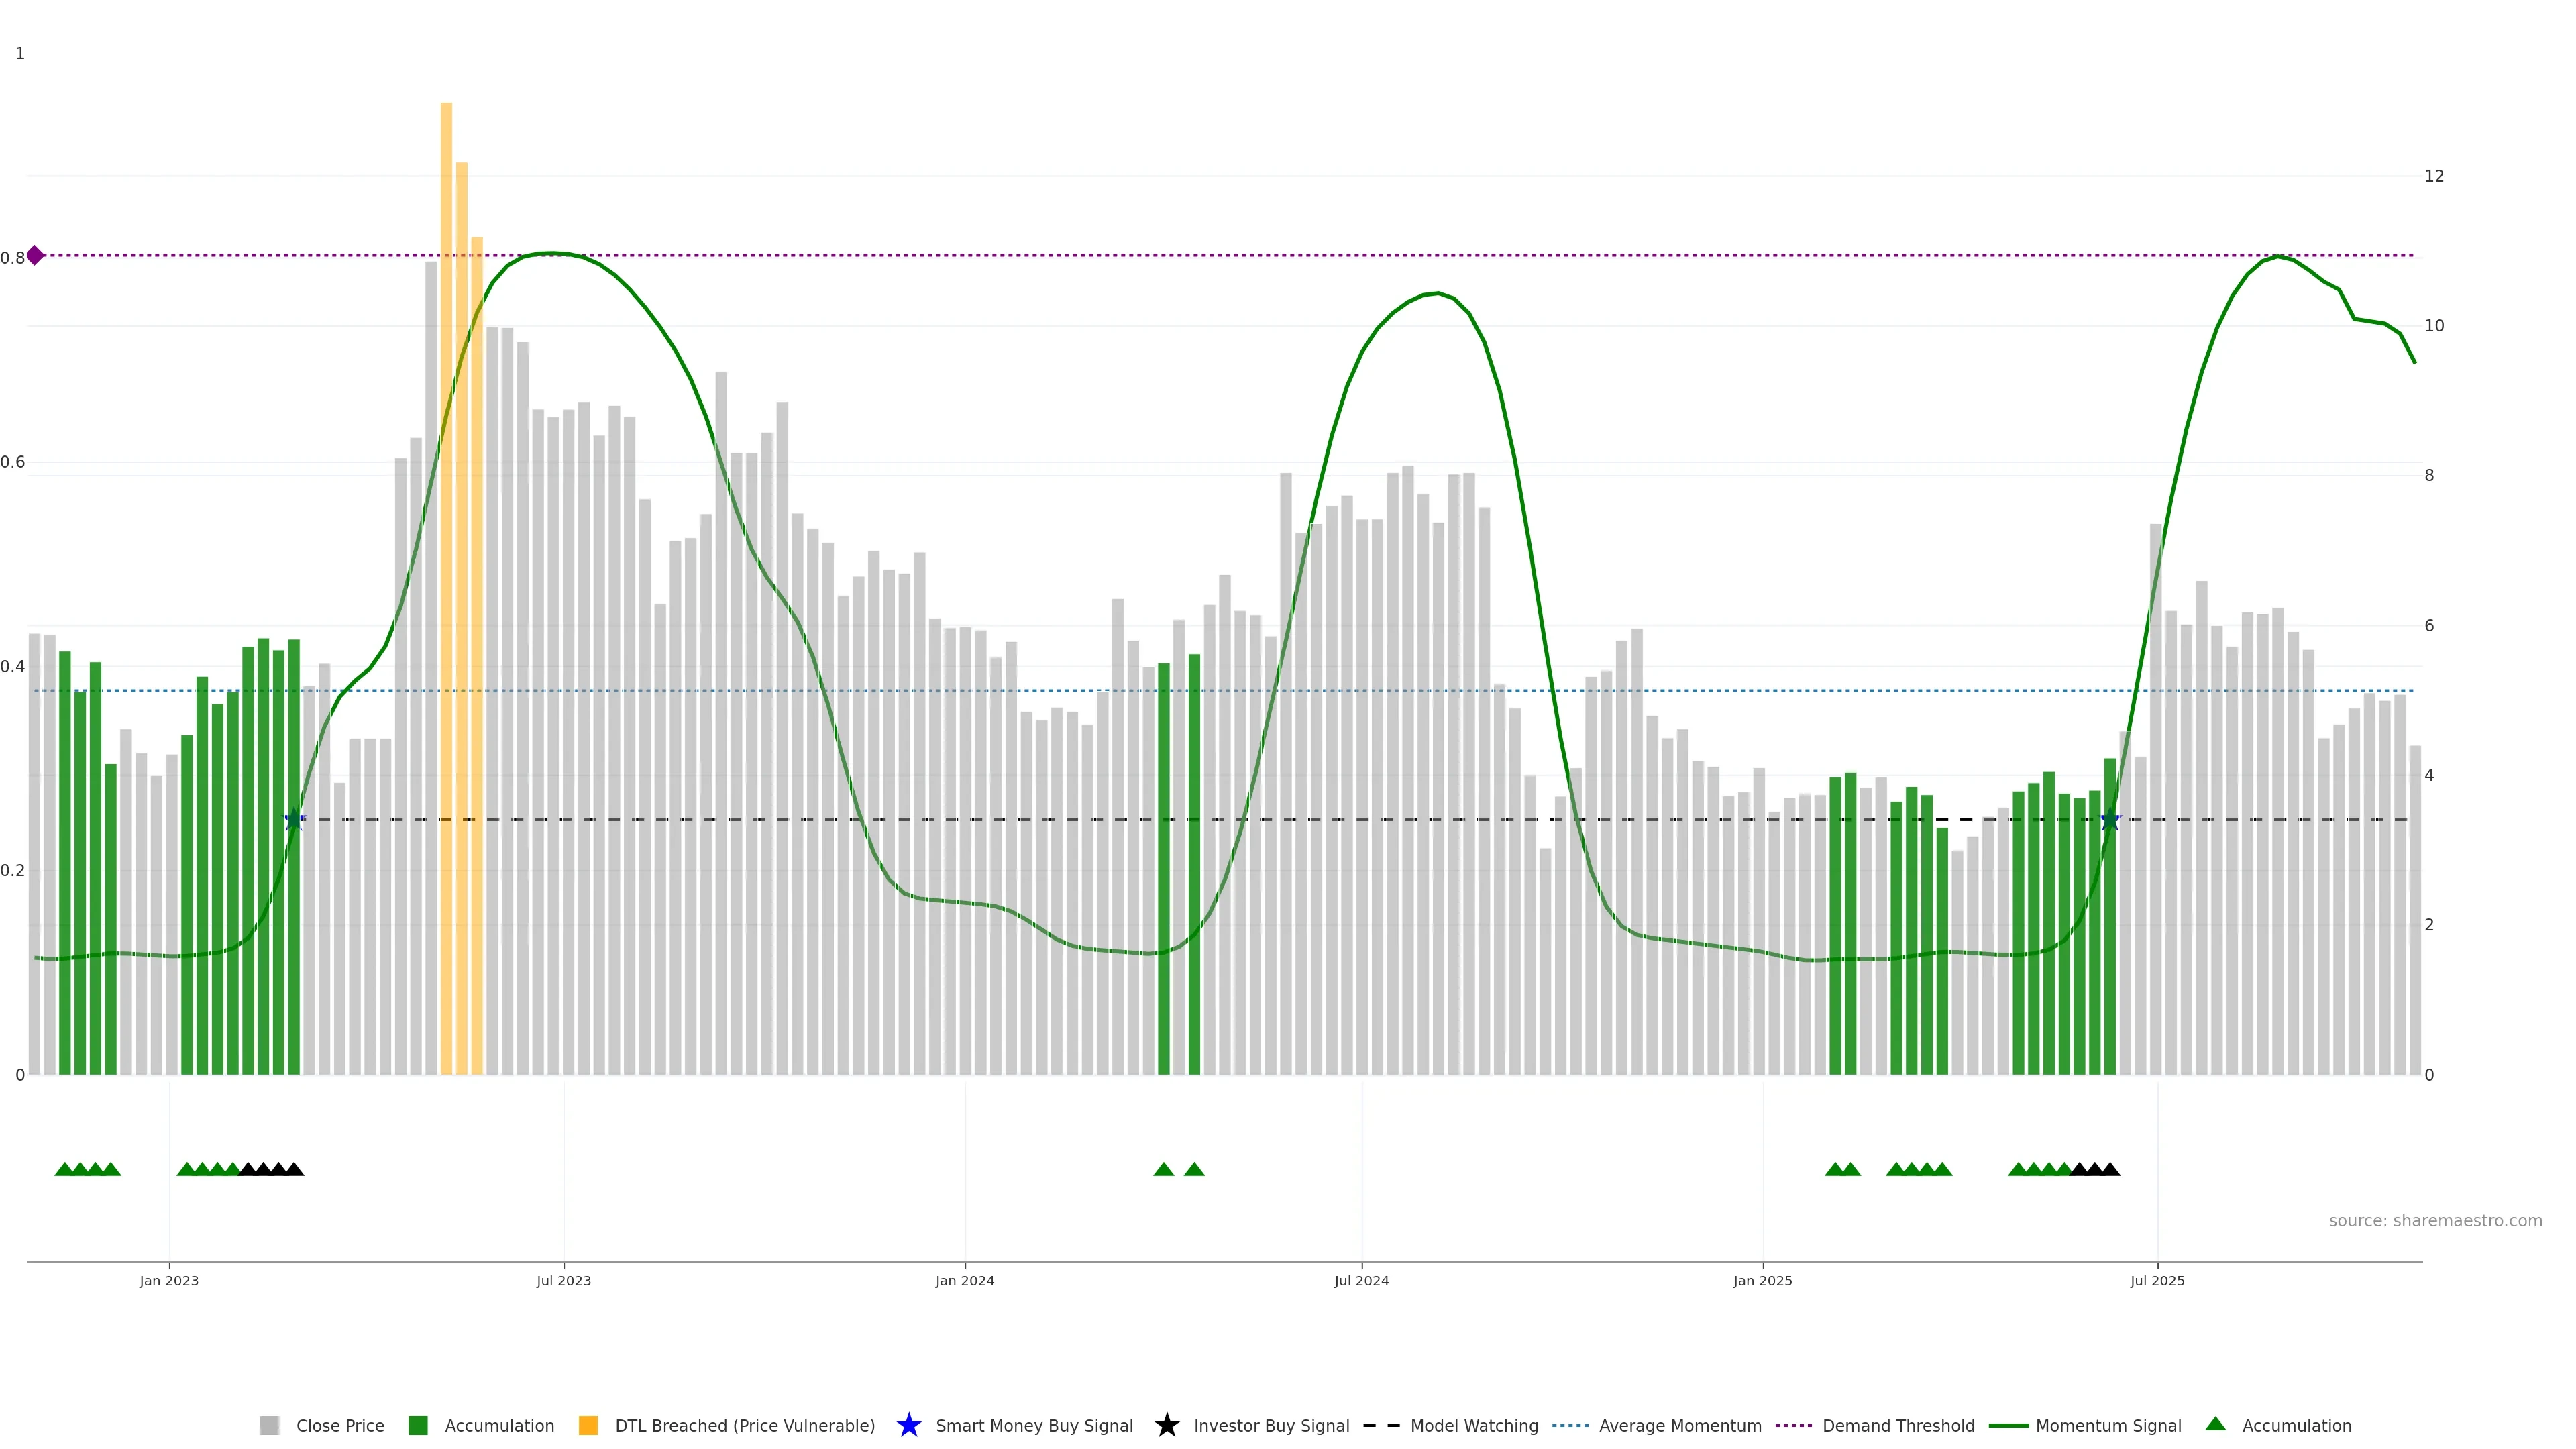Click the purple diamond Demand Threshold marker
This screenshot has height=1449, width=2576.
[x=35, y=255]
